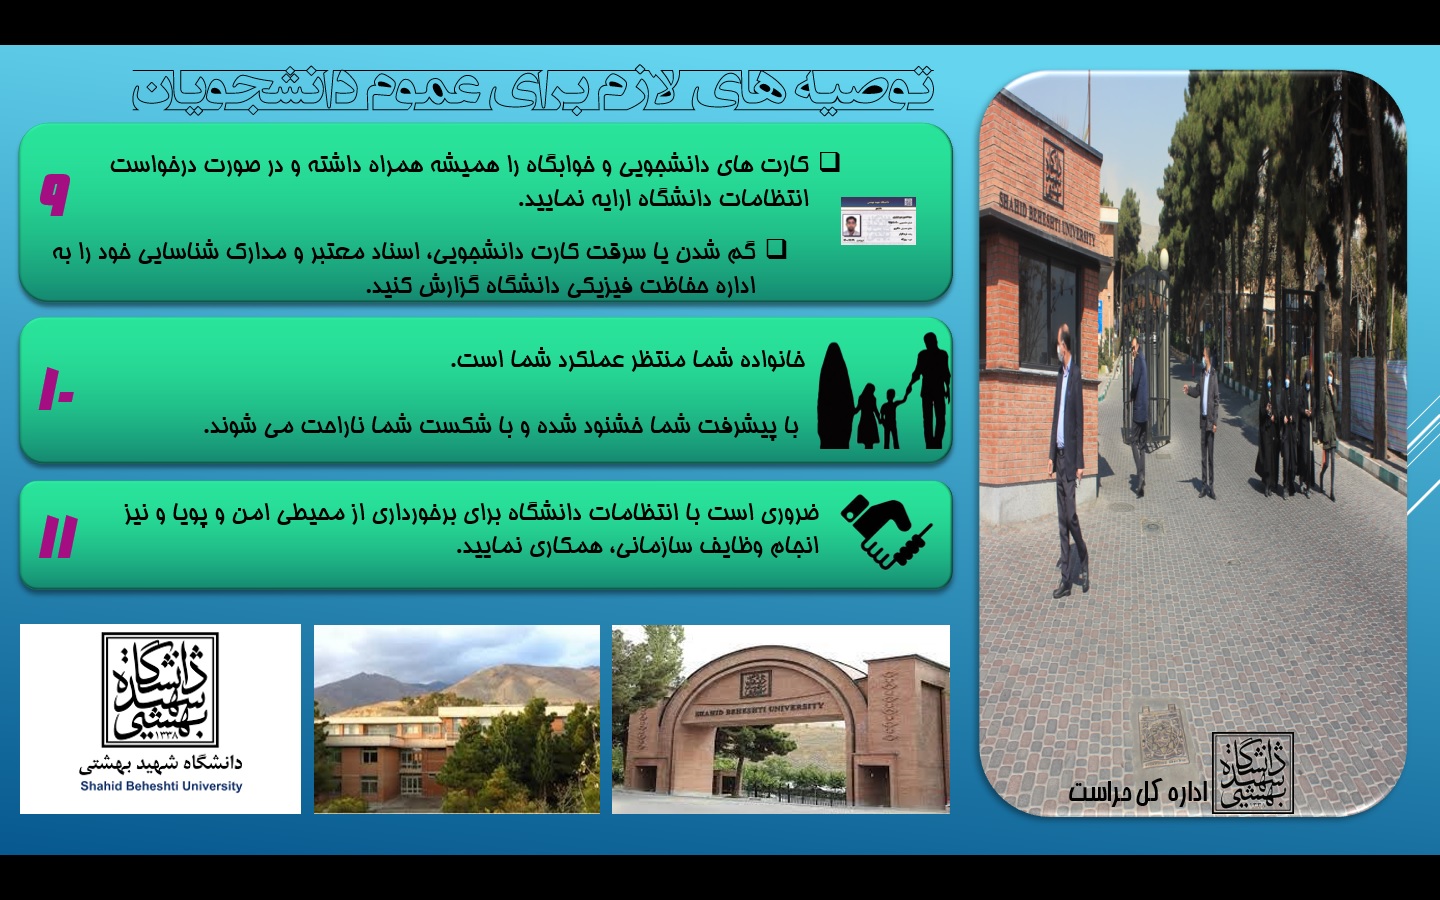Click the text اداره حفاظت فیزیکی دانشگاه گزارش کنید
Screen dimensions: 1440x900
tap(560, 286)
